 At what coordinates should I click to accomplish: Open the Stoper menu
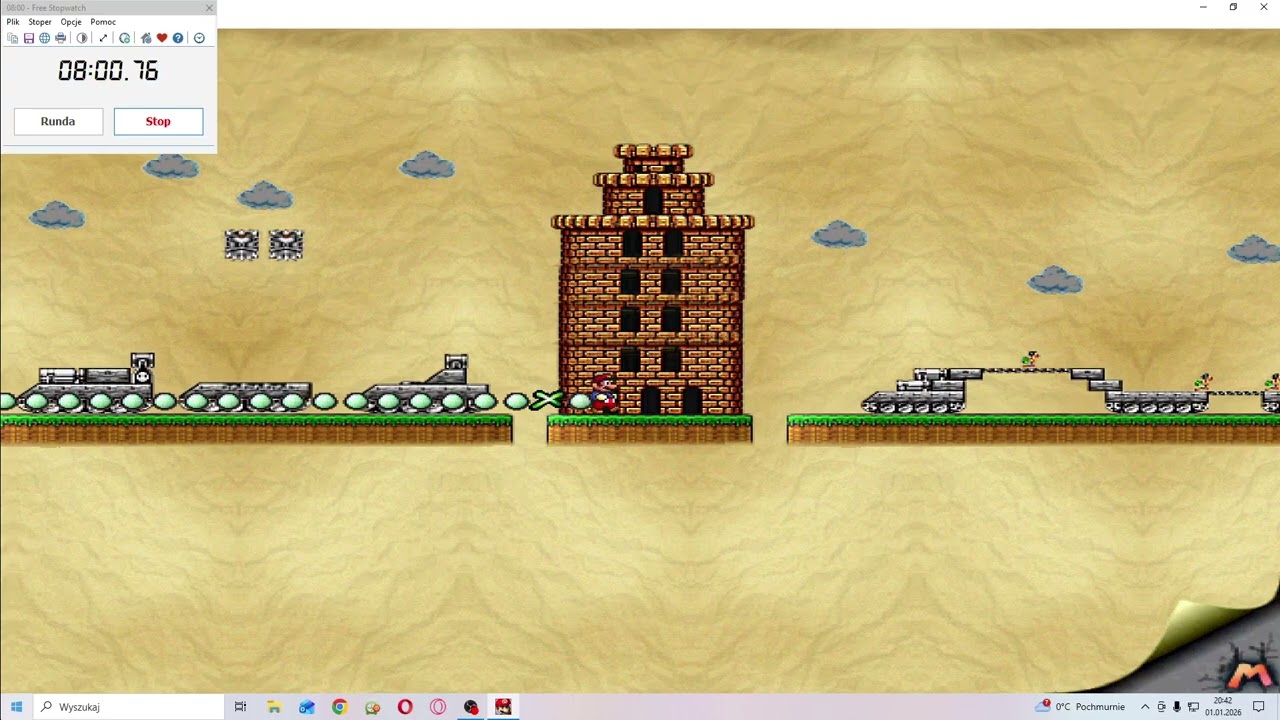[40, 22]
